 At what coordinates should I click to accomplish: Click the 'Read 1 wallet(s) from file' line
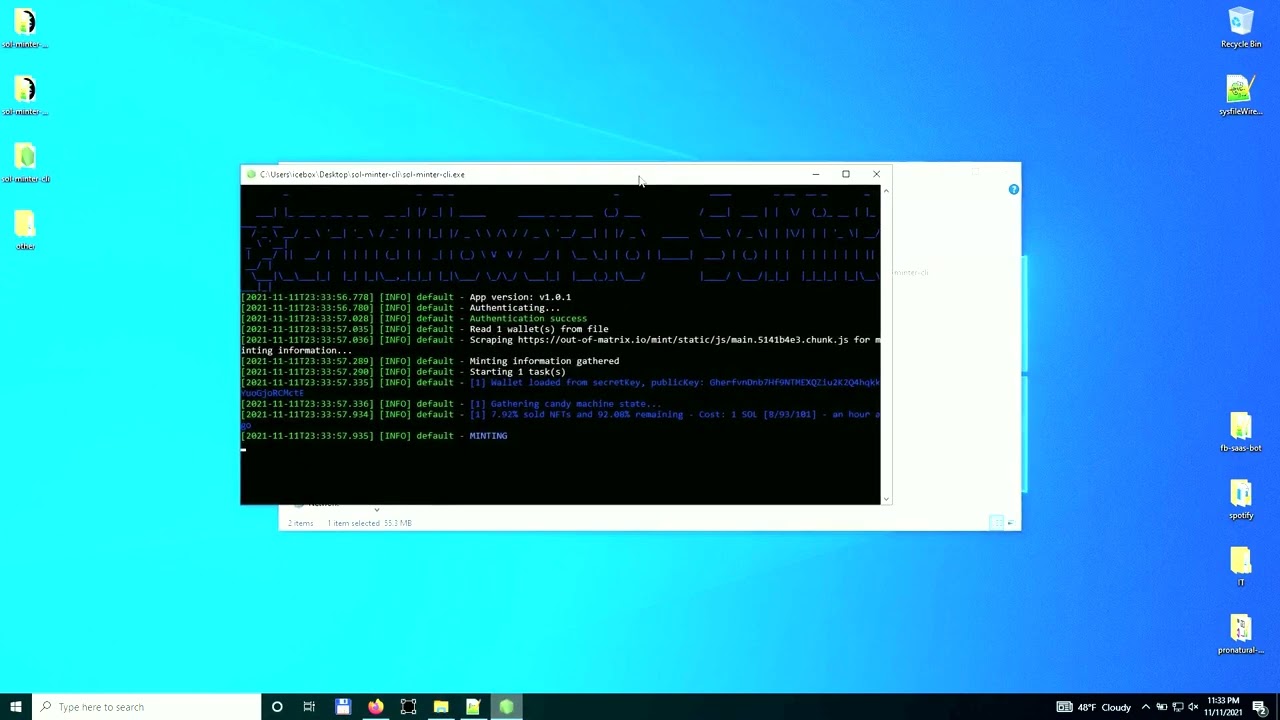click(538, 329)
